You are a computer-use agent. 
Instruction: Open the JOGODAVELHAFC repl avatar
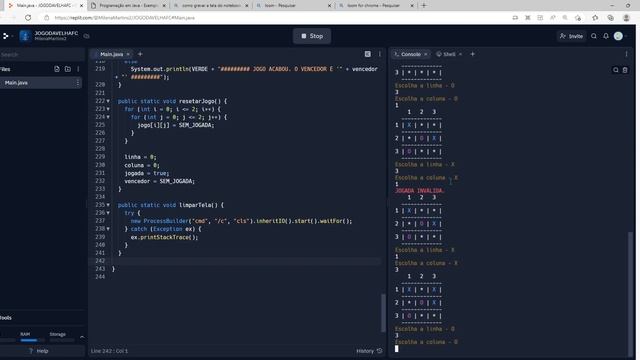pos(25,36)
